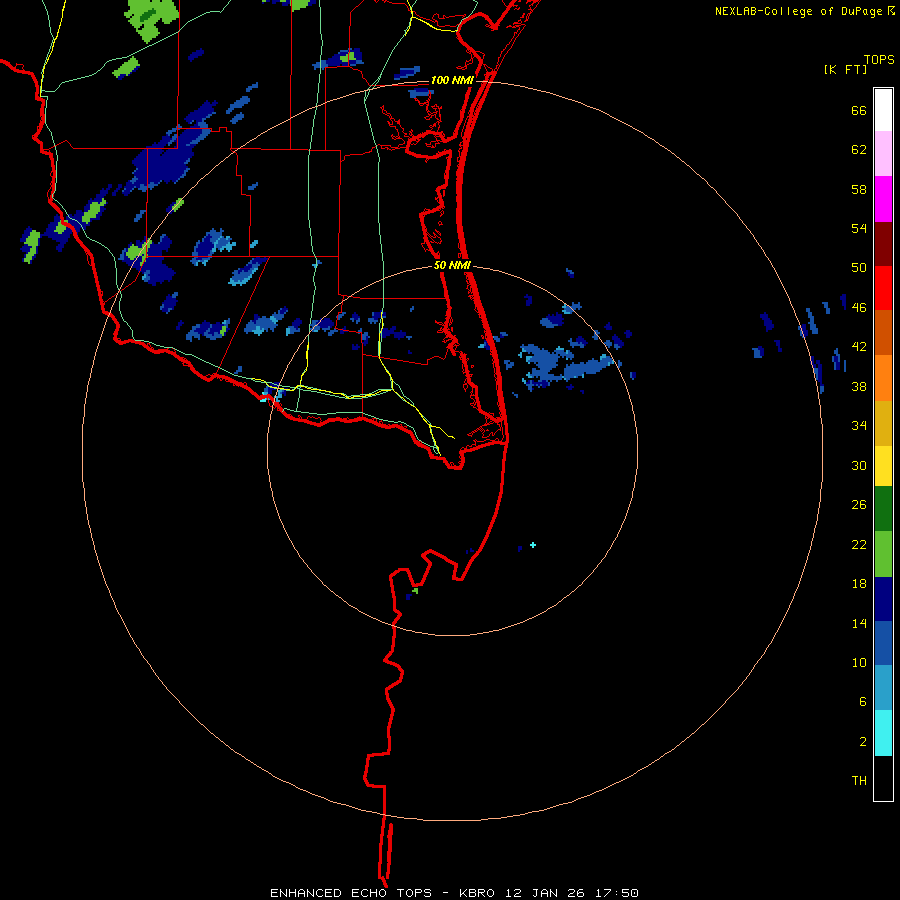Click the 'NEXLAB-College of DuPage' text
Screen dimensions: 900x900
[x=798, y=11]
